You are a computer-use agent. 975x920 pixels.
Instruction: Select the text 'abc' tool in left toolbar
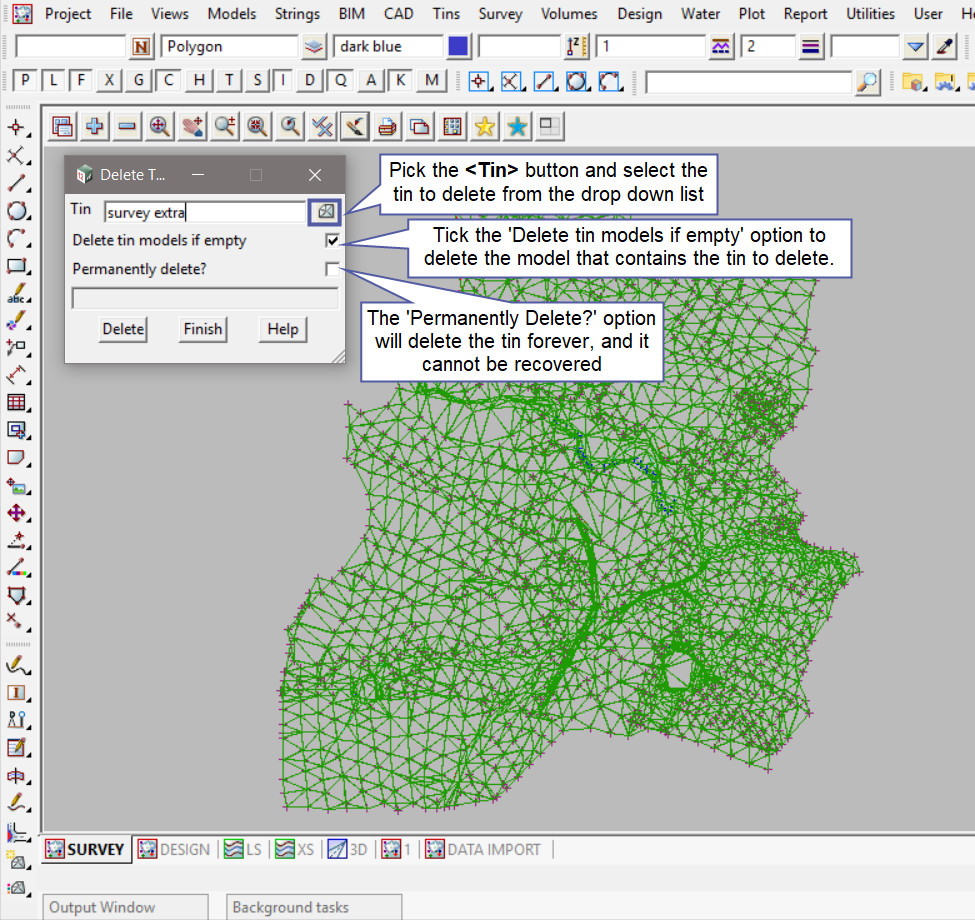tap(16, 295)
